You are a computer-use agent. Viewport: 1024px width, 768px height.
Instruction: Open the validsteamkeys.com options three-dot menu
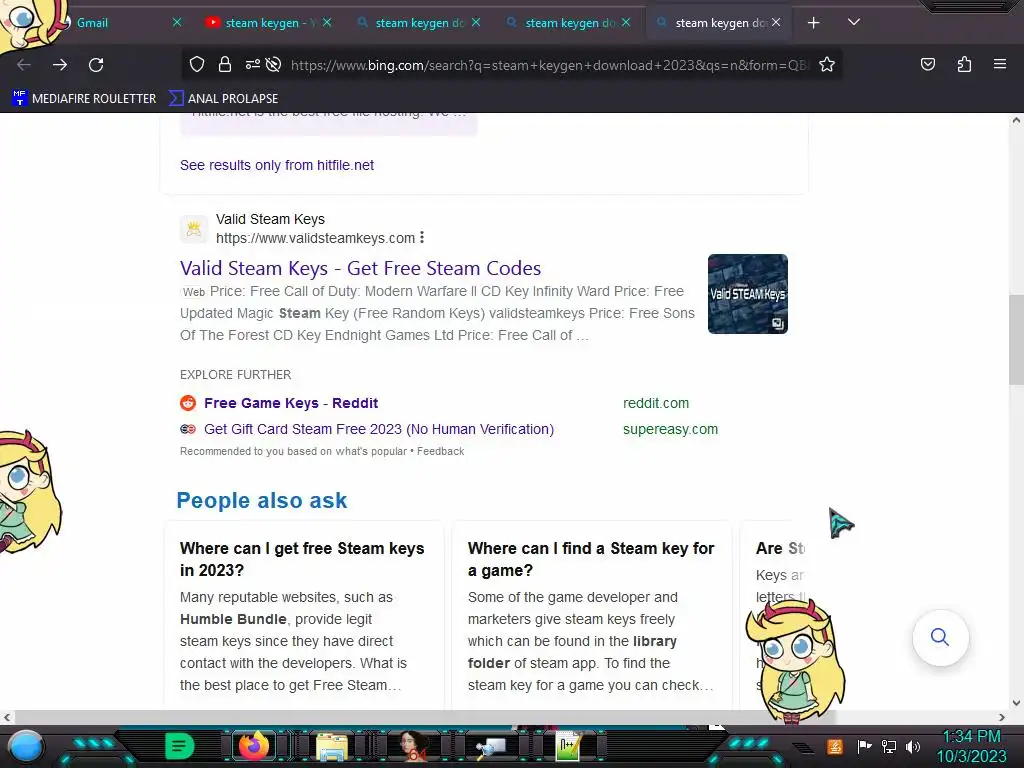pos(422,238)
